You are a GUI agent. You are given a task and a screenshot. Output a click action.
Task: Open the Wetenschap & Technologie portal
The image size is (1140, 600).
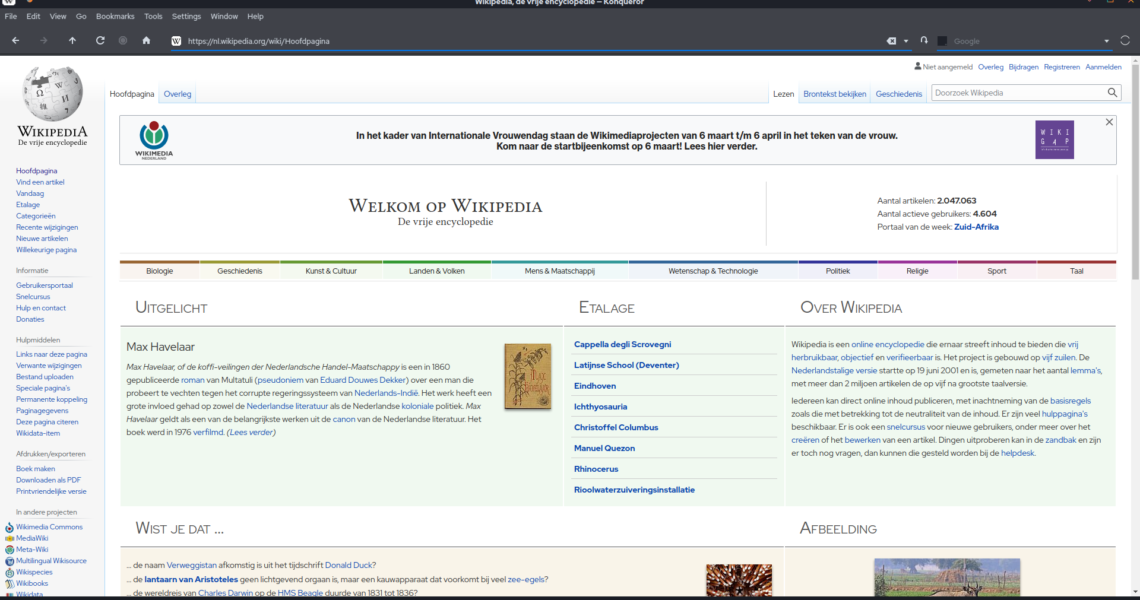click(713, 271)
